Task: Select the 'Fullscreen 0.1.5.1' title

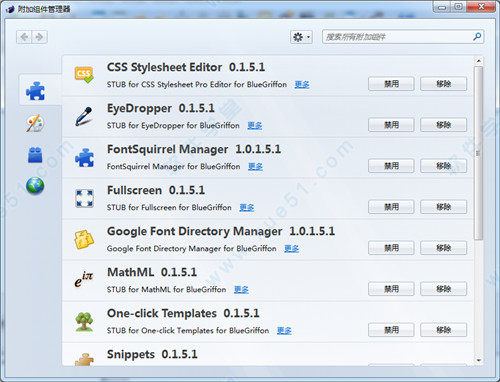Action: tap(156, 190)
